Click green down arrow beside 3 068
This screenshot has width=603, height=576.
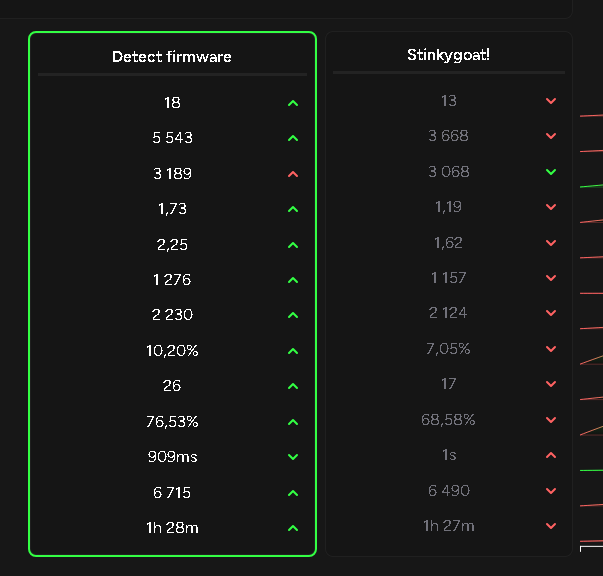551,172
